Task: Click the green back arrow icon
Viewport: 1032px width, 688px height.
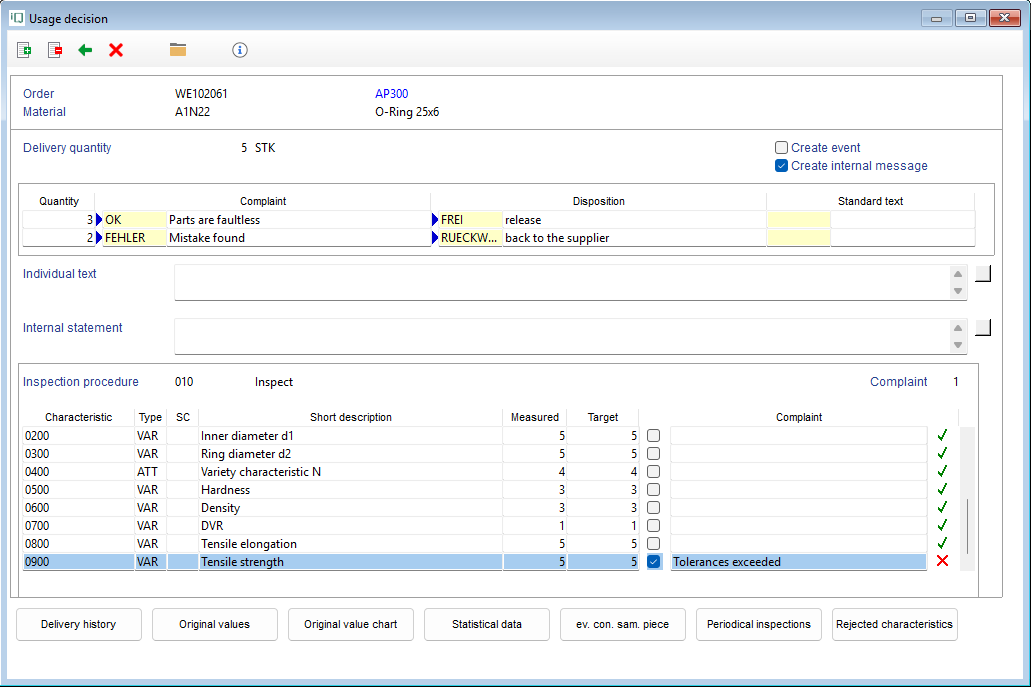Action: 85,50
